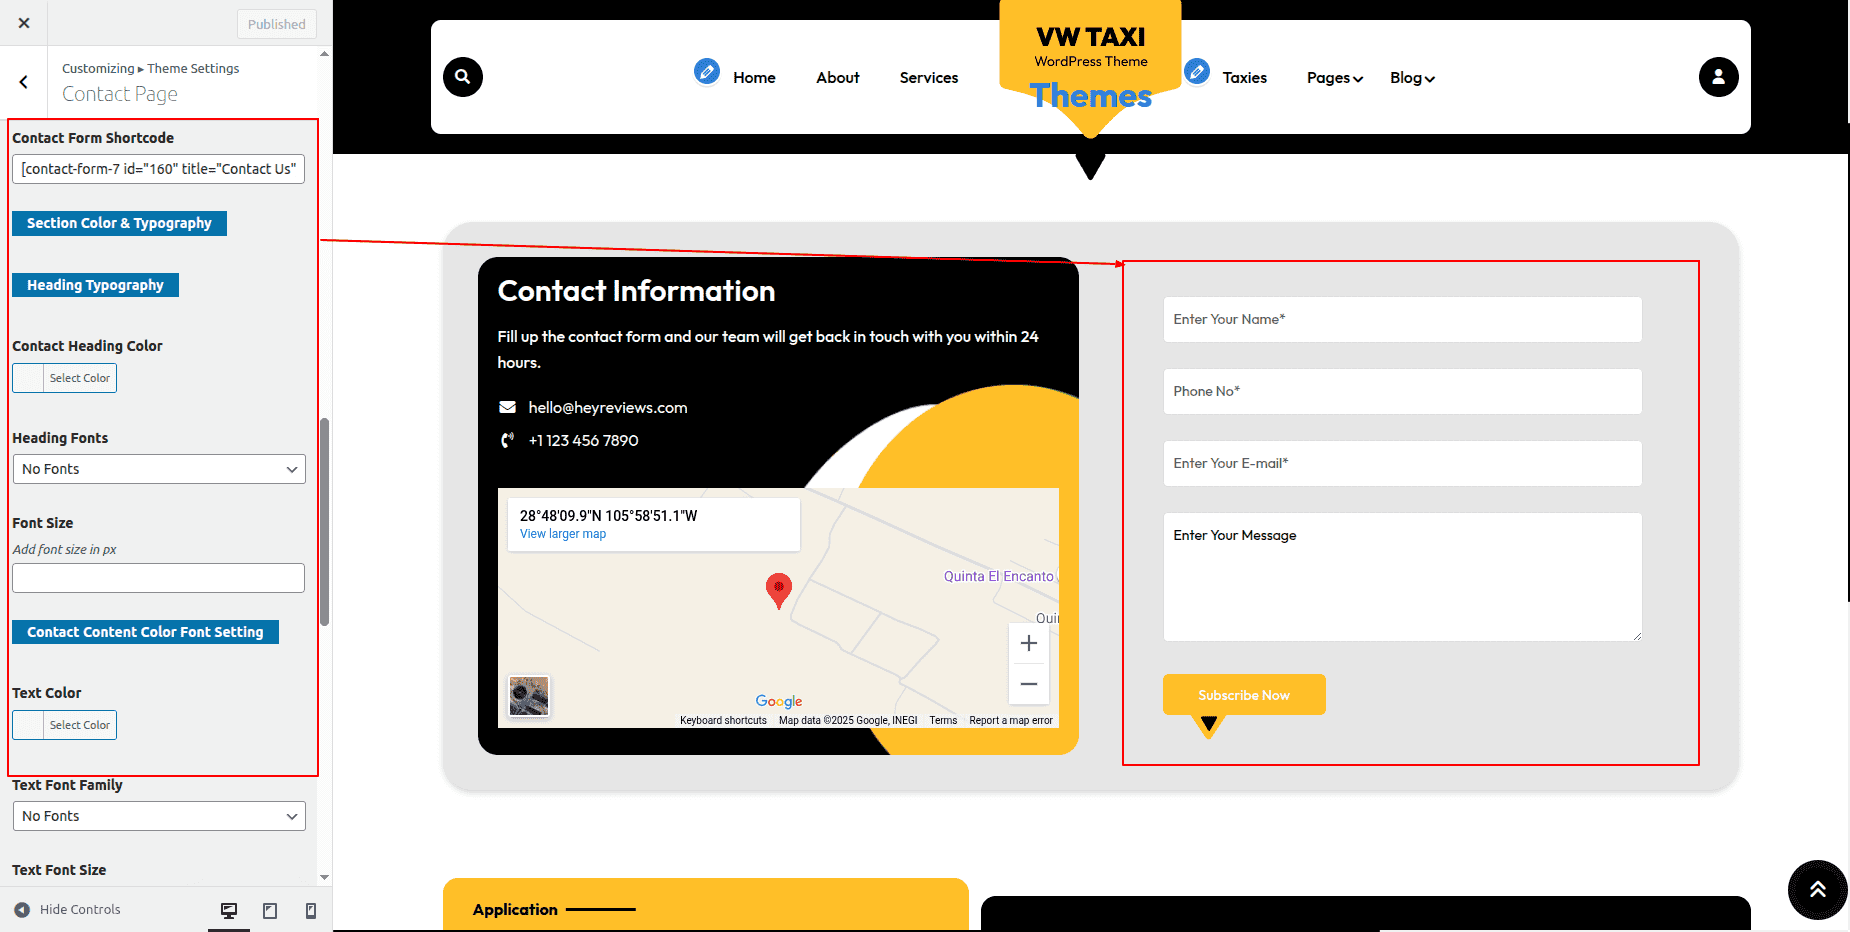This screenshot has height=932, width=1850.
Task: Switch to desktop preview icon
Action: (229, 910)
